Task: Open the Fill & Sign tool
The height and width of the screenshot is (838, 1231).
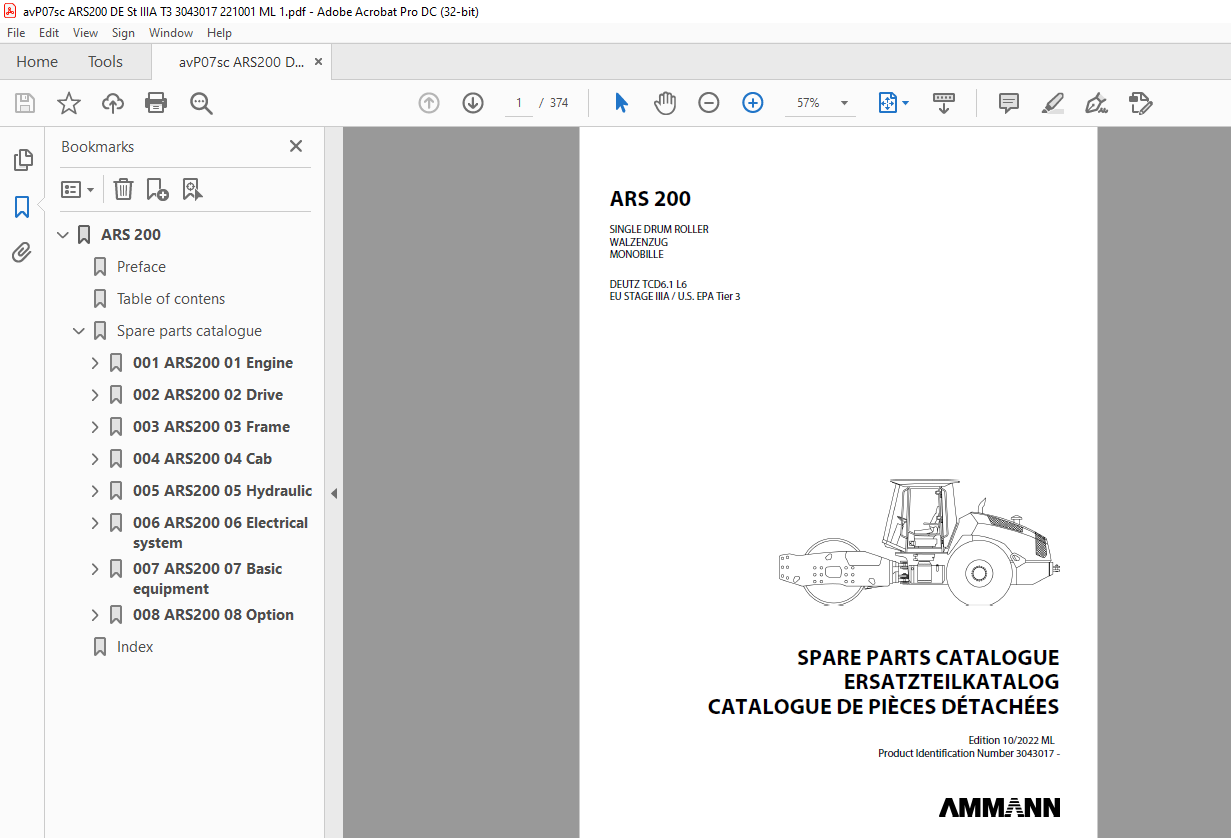Action: point(1096,103)
